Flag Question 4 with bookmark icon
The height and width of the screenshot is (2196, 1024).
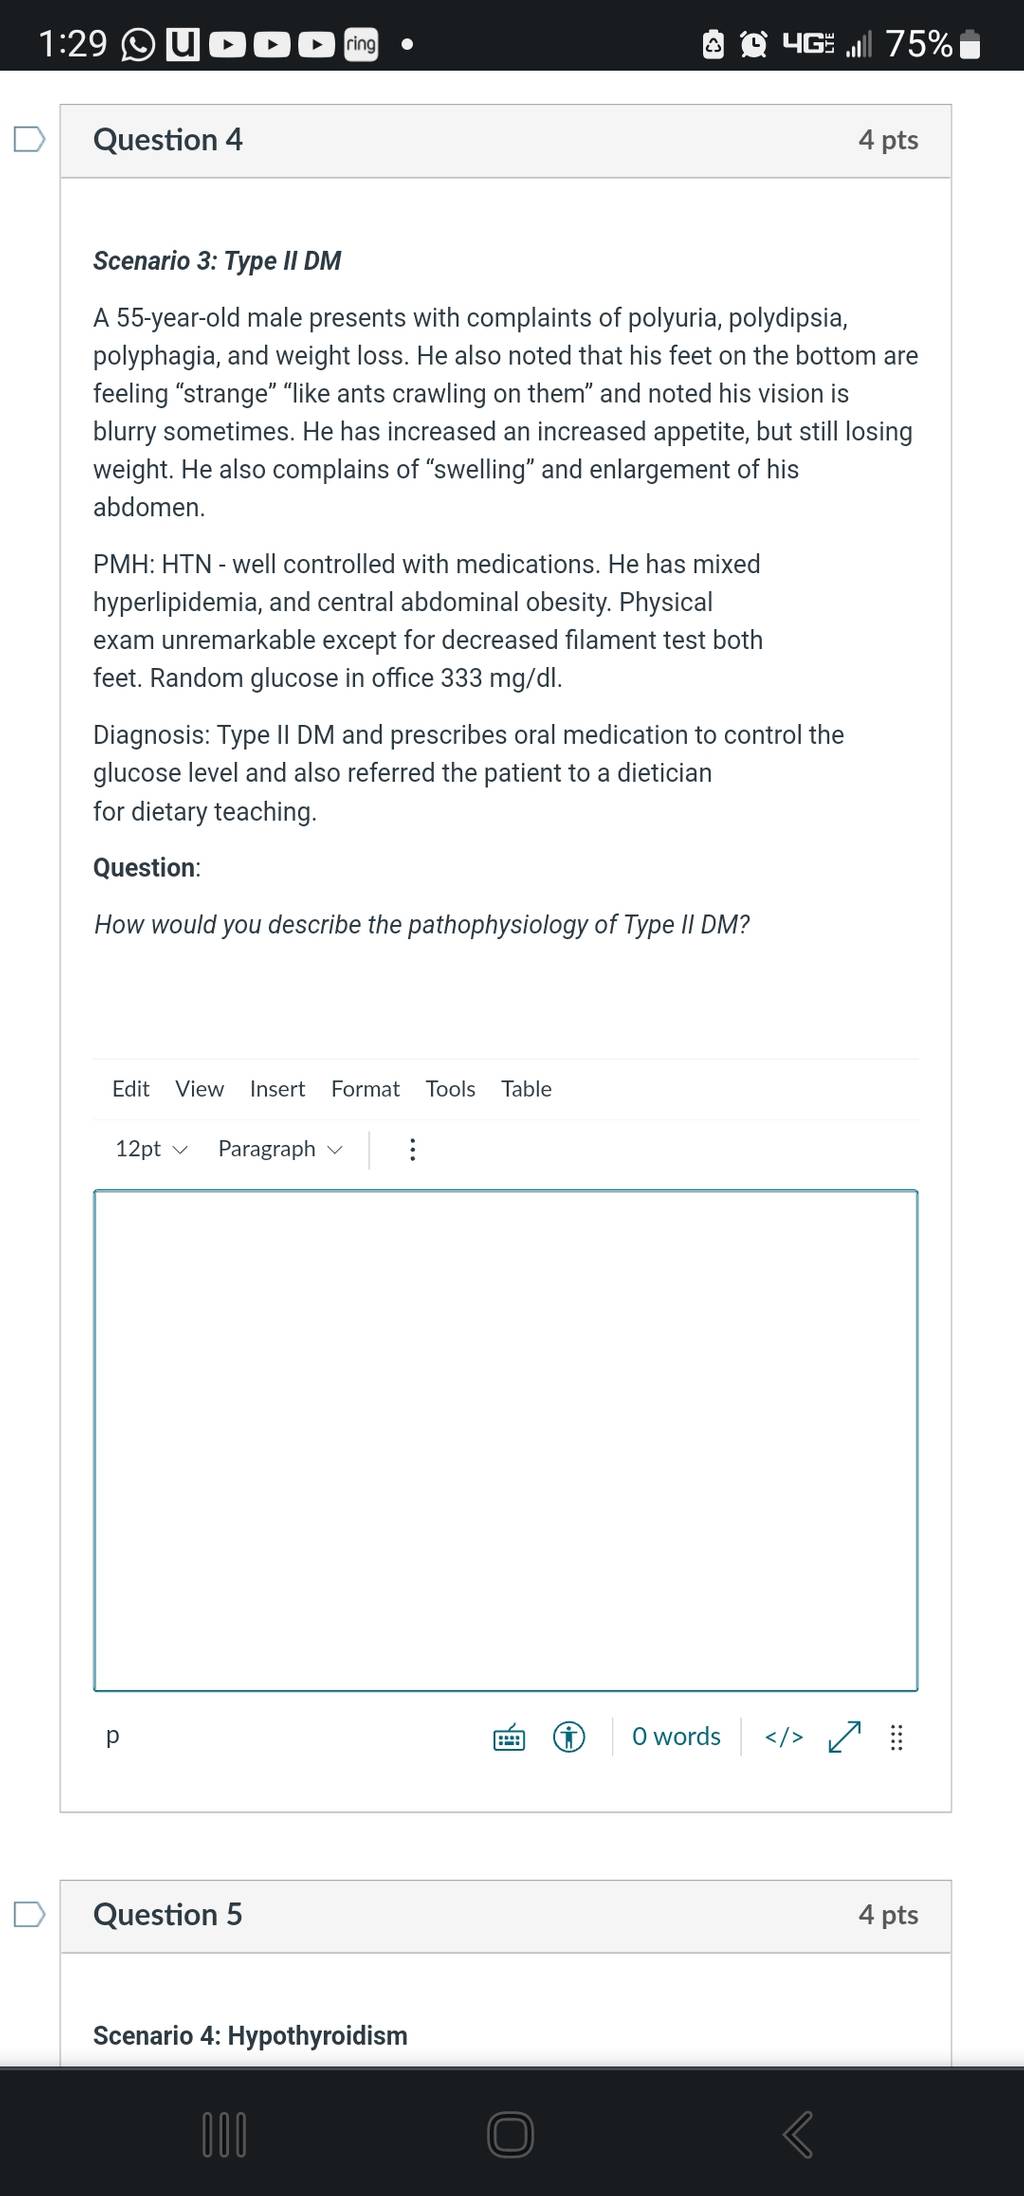coord(29,139)
